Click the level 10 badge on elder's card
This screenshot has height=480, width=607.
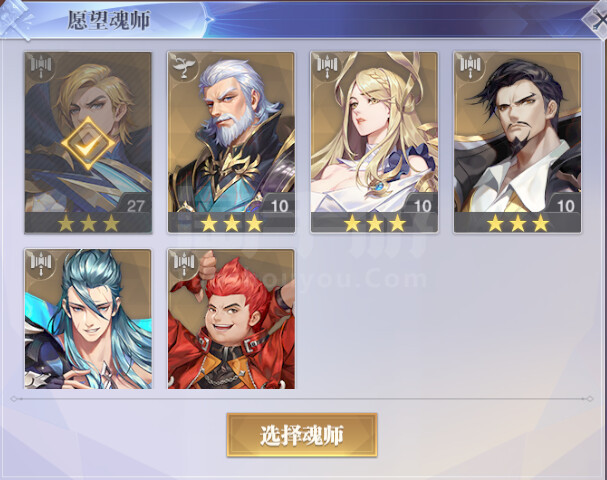pyautogui.click(x=279, y=206)
